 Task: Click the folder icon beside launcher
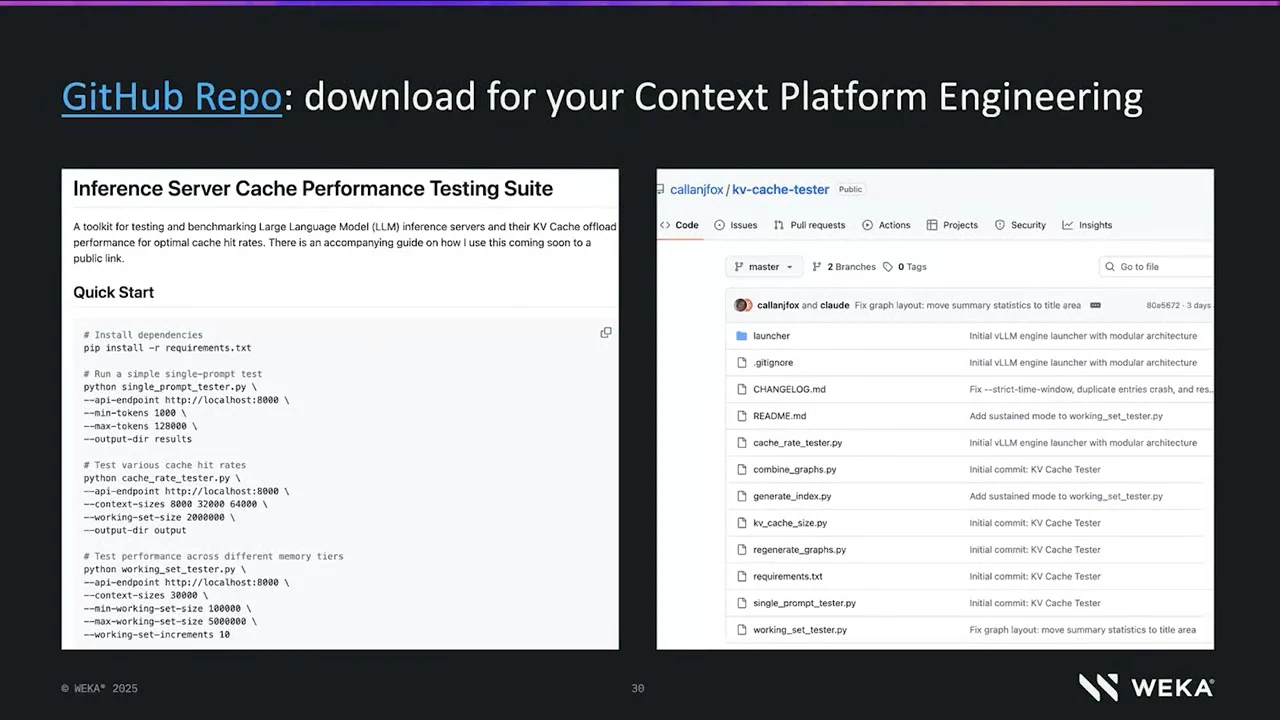(742, 336)
